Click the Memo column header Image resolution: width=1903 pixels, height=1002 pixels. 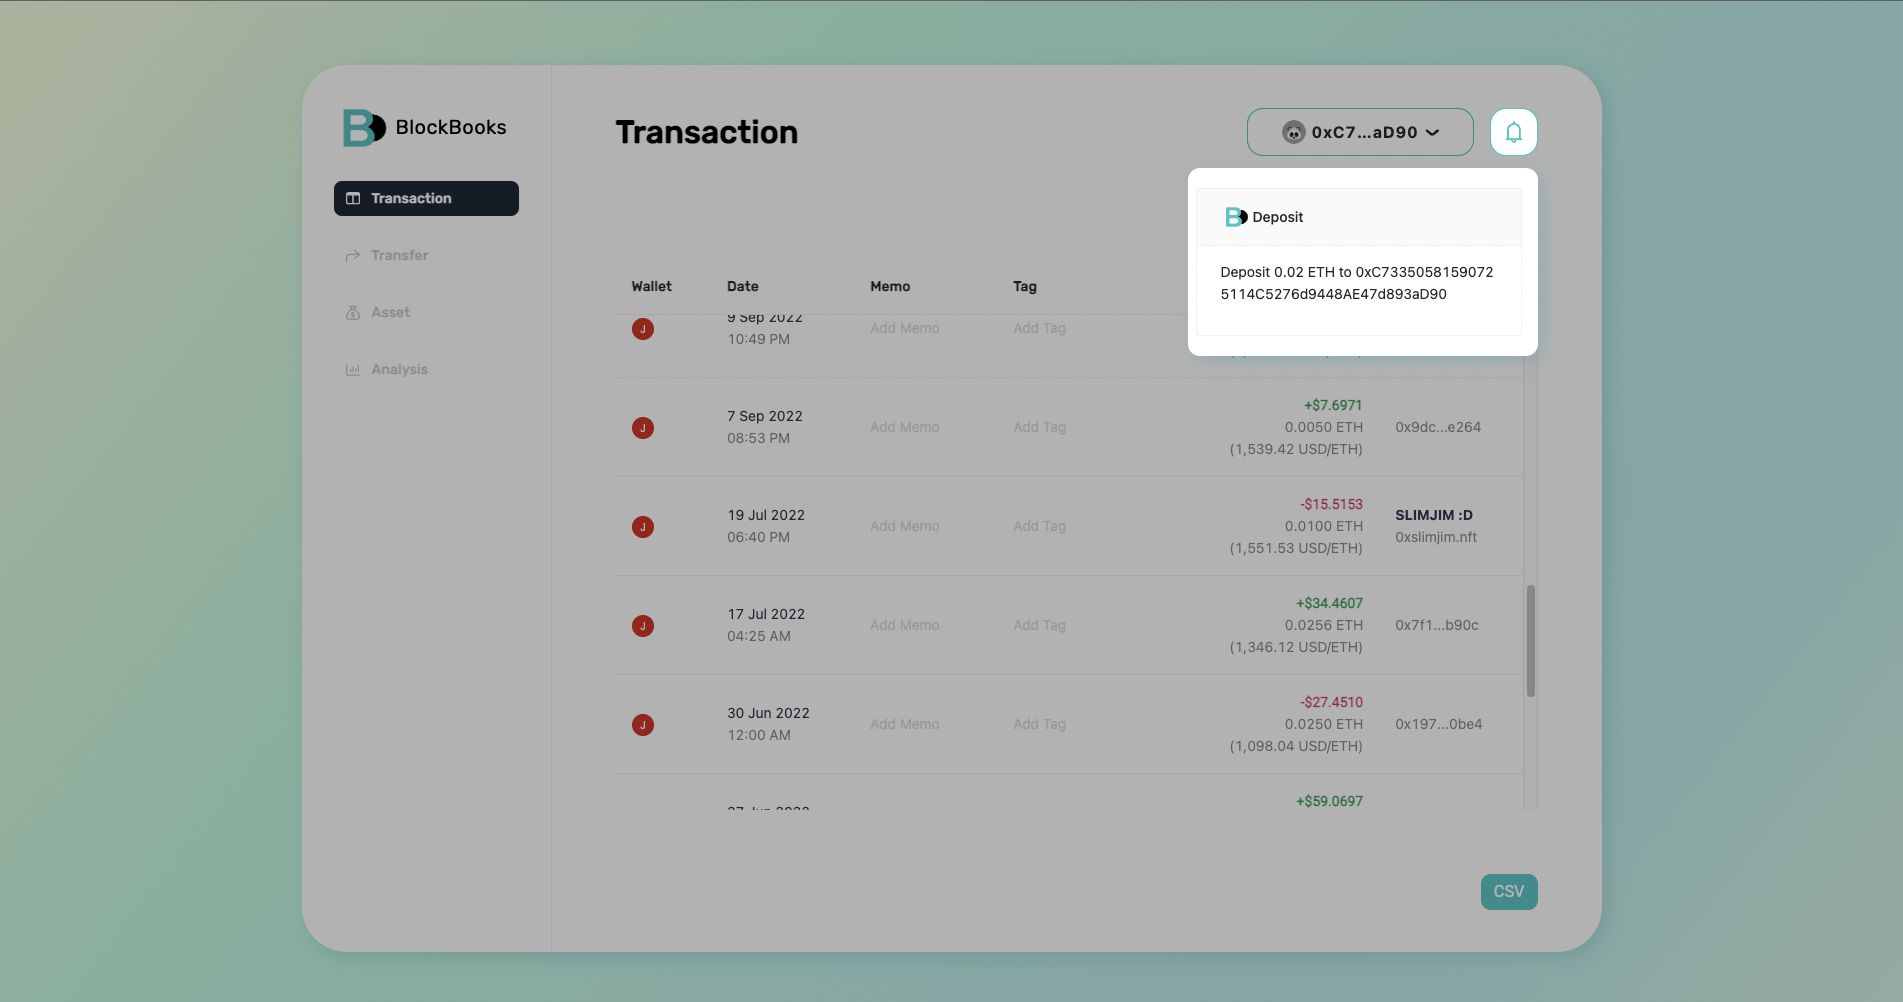(890, 286)
